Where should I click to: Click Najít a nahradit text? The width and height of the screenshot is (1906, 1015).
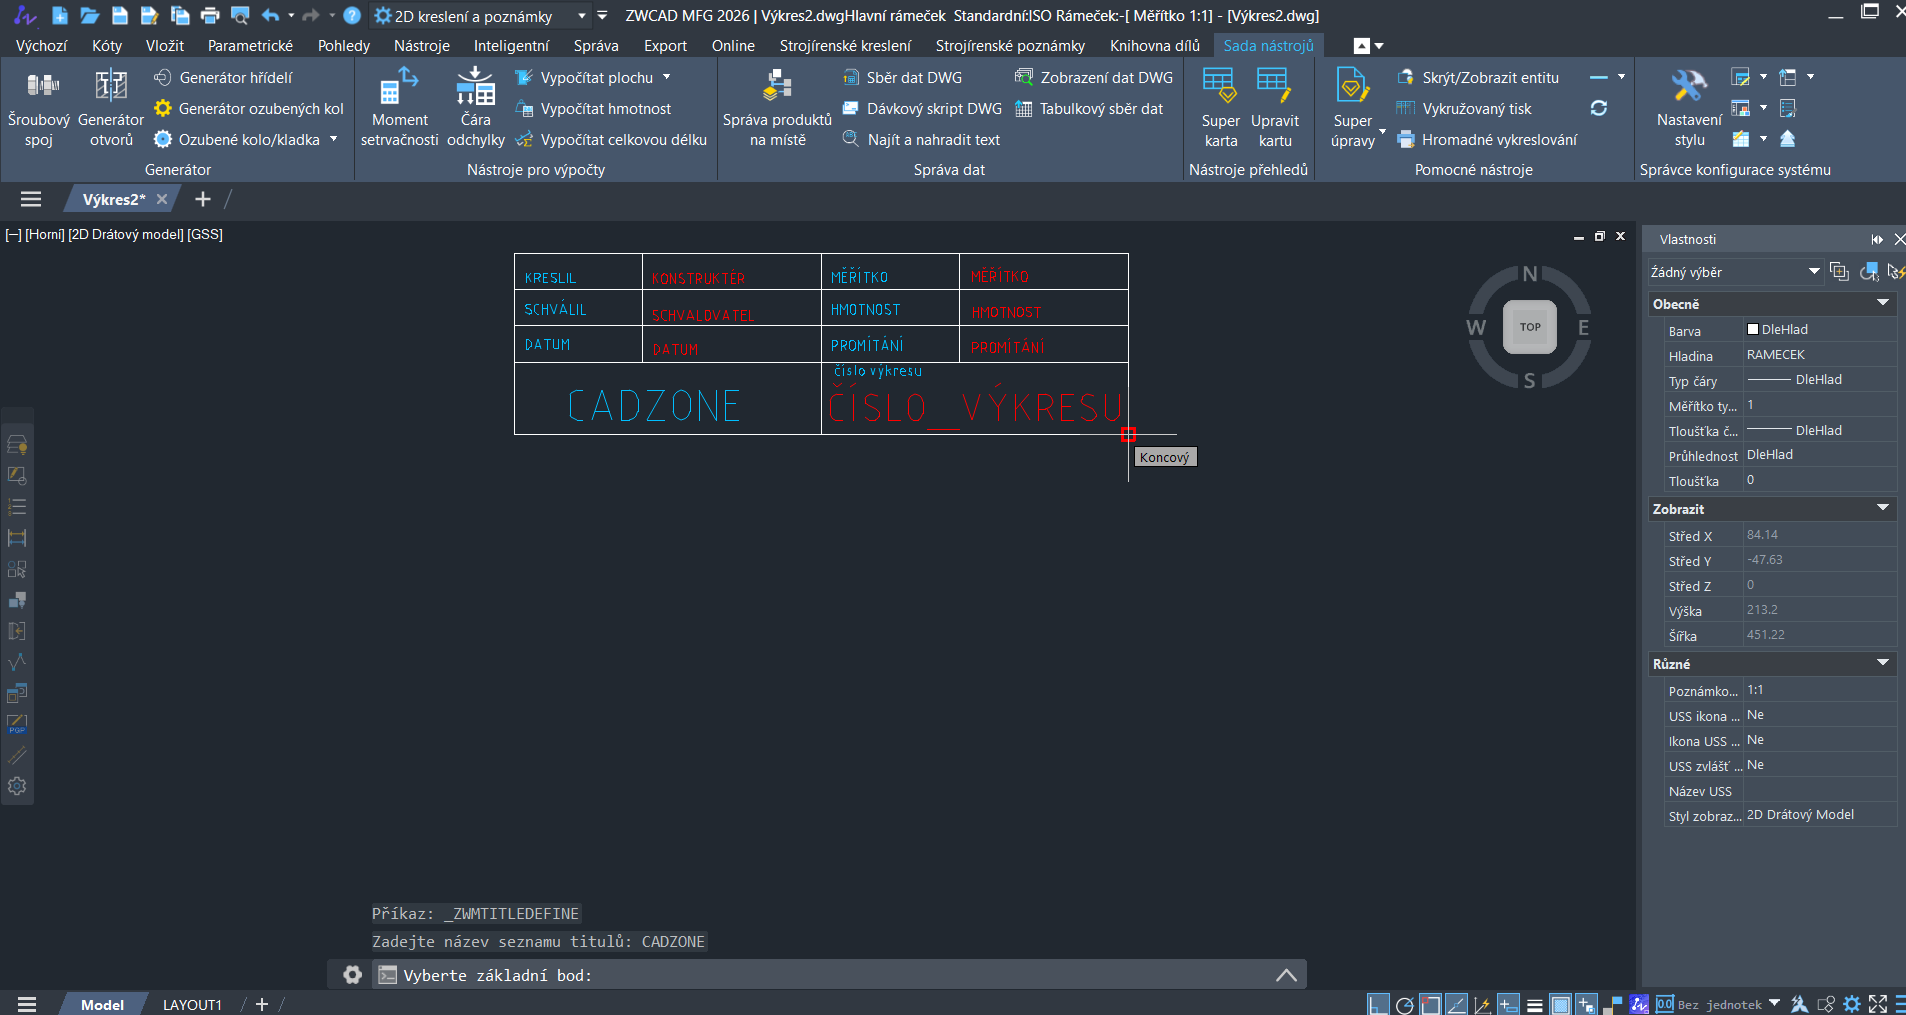tap(932, 140)
